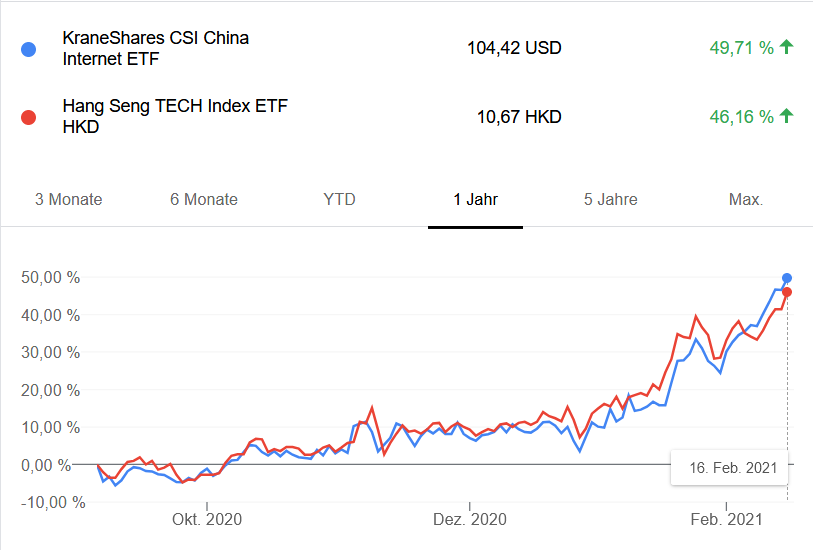Click the 104,42 USD price
Screen dimensions: 813x550
pyautogui.click(x=514, y=47)
